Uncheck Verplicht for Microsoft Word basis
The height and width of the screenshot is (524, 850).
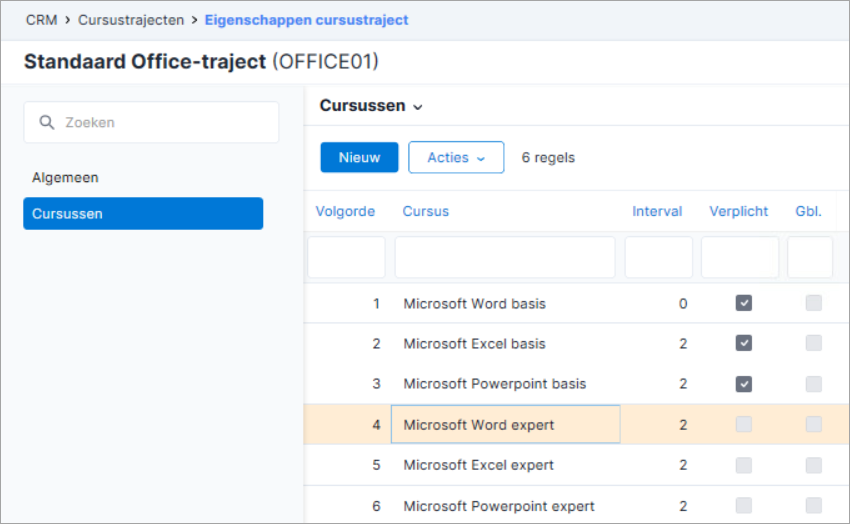pyautogui.click(x=744, y=303)
